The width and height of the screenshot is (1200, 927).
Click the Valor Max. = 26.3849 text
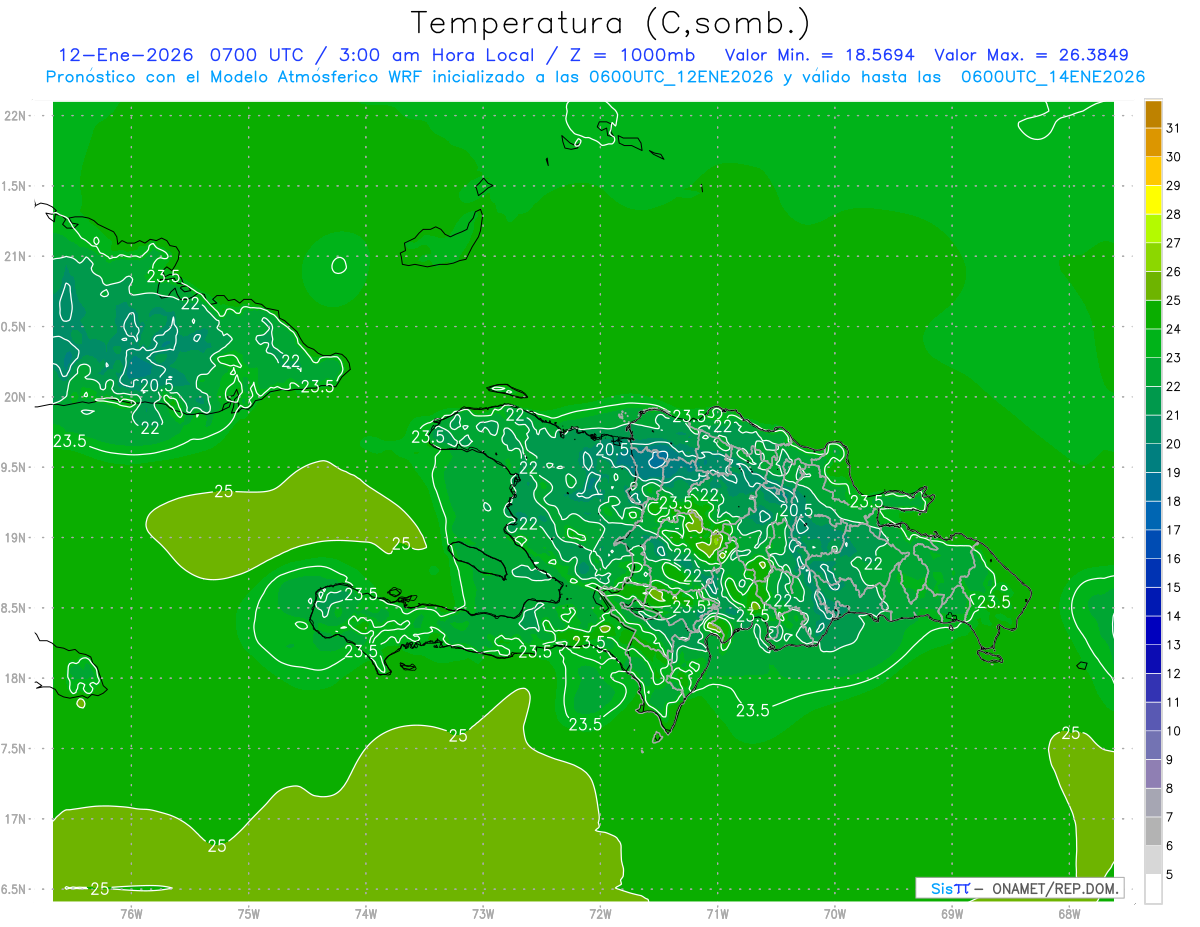click(1031, 55)
